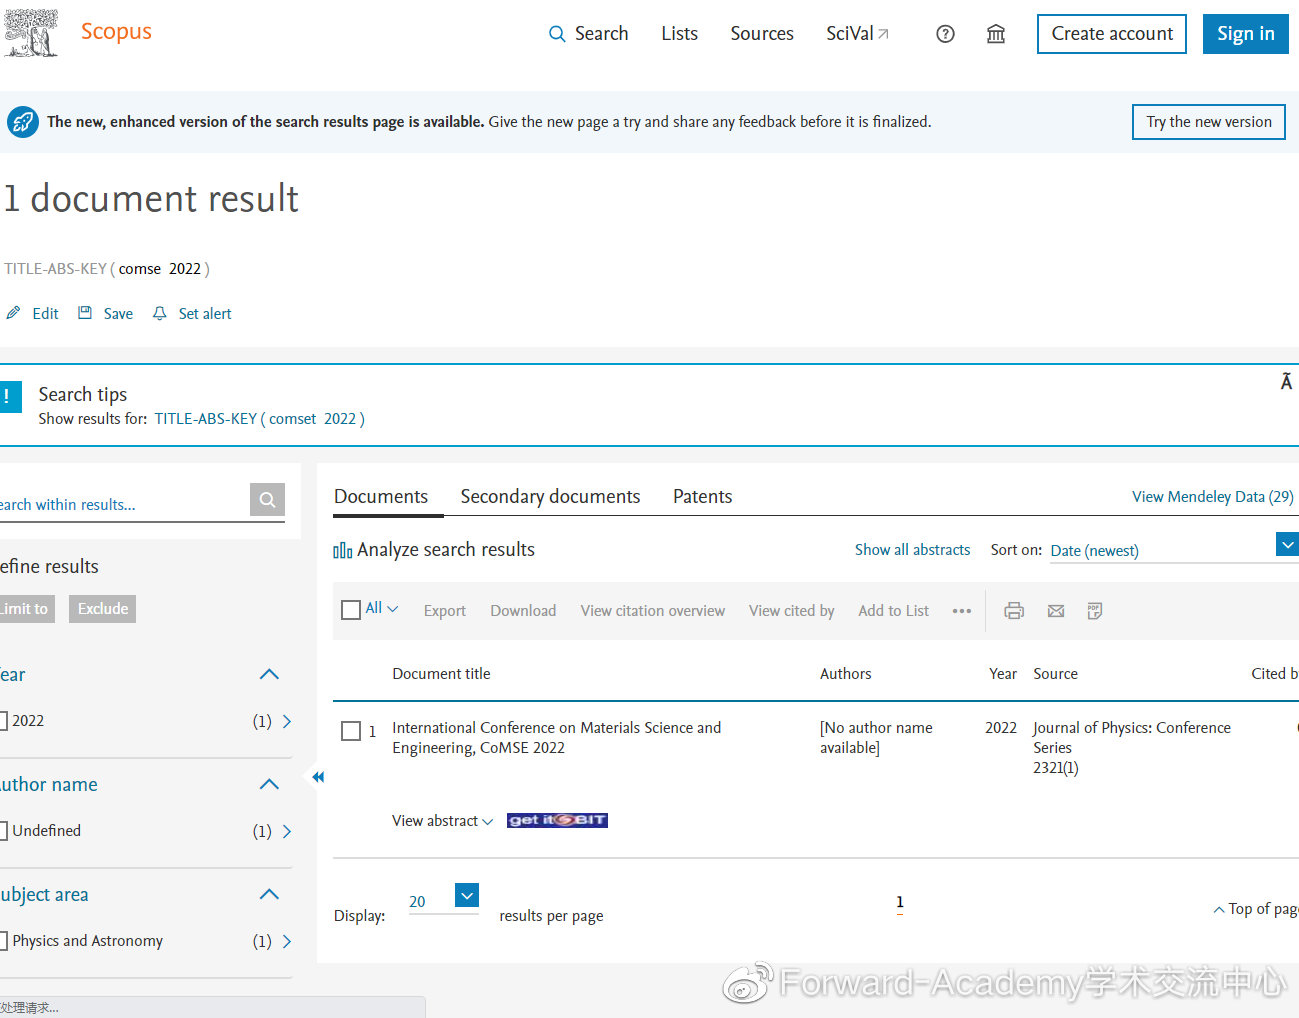Viewport: 1299px width, 1018px height.
Task: Open the more options ellipsis
Action: pos(962,611)
